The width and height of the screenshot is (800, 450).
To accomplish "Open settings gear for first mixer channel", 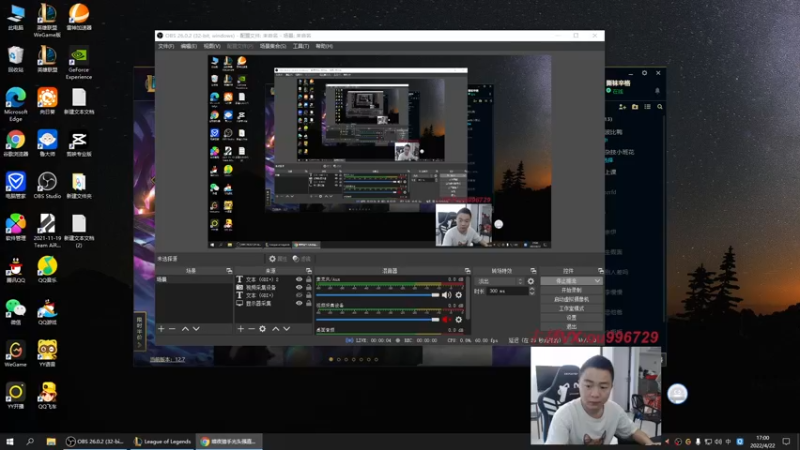I will tap(459, 295).
